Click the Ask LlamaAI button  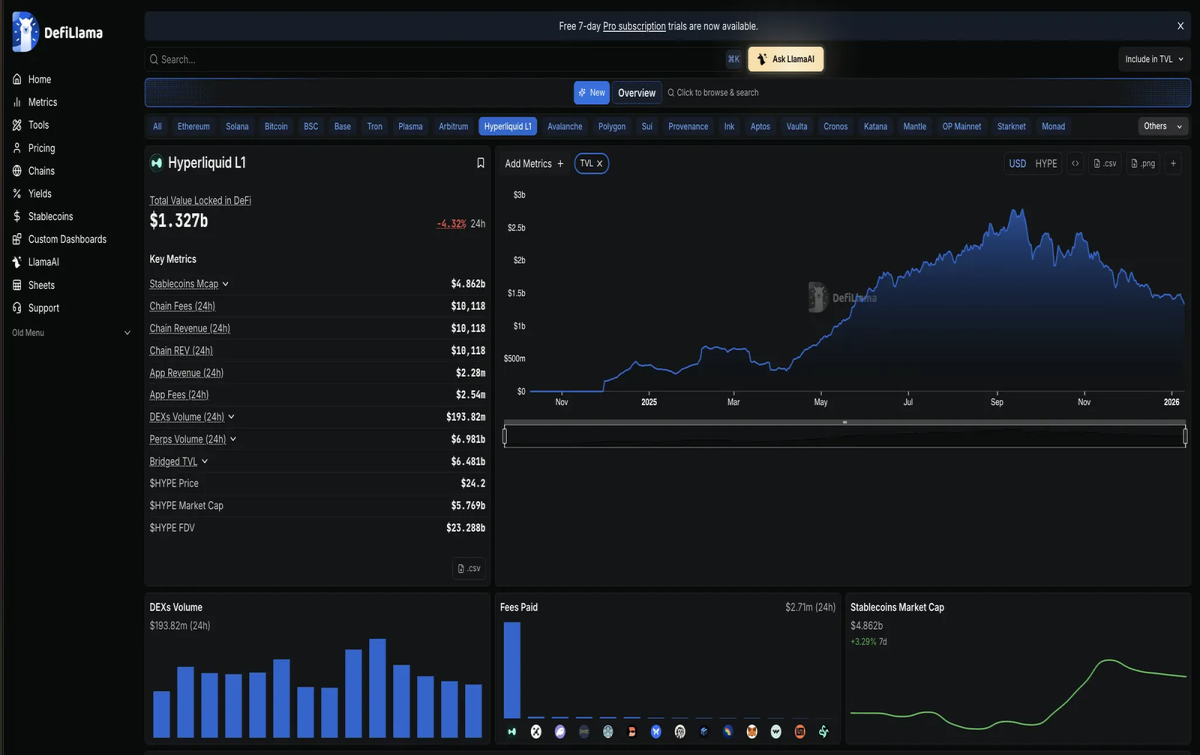pyautogui.click(x=785, y=60)
